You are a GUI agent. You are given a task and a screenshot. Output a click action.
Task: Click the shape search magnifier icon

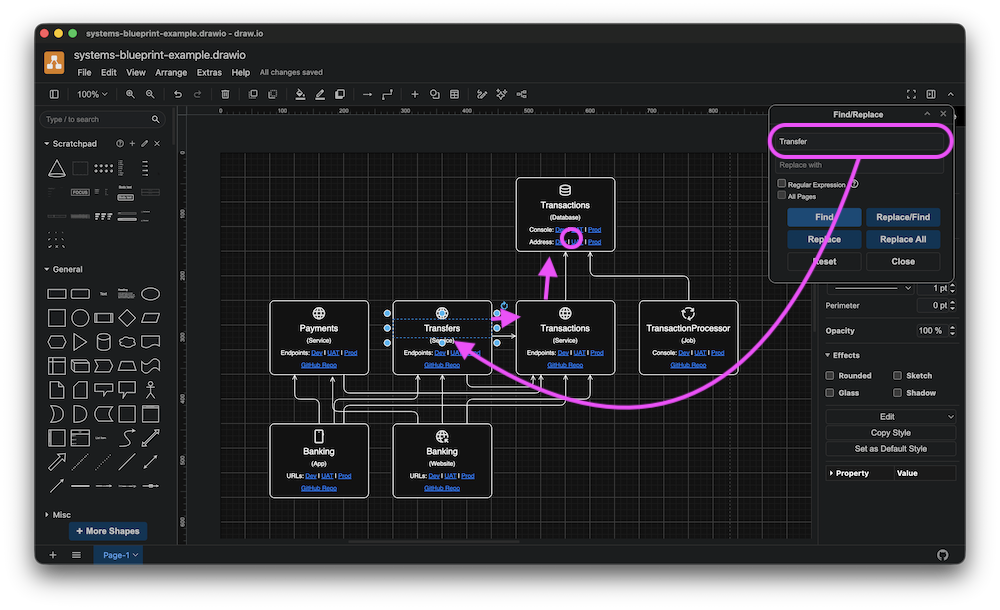coord(156,119)
